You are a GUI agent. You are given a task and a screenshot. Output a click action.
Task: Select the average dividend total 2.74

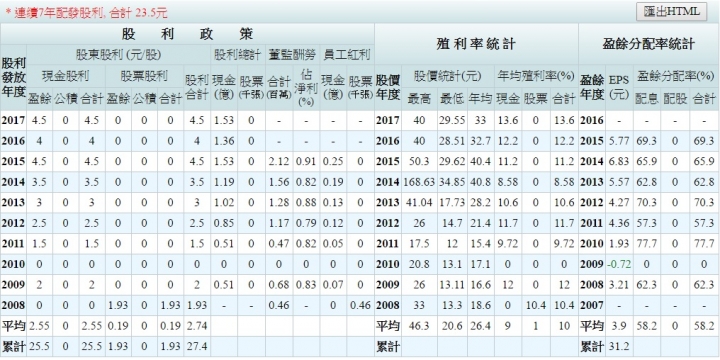[197, 326]
